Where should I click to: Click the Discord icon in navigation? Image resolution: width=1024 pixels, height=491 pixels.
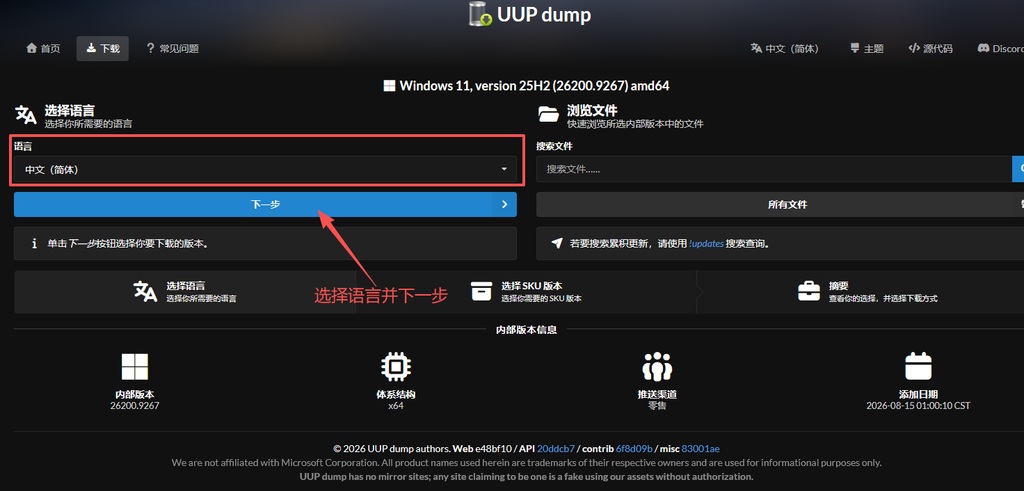983,48
